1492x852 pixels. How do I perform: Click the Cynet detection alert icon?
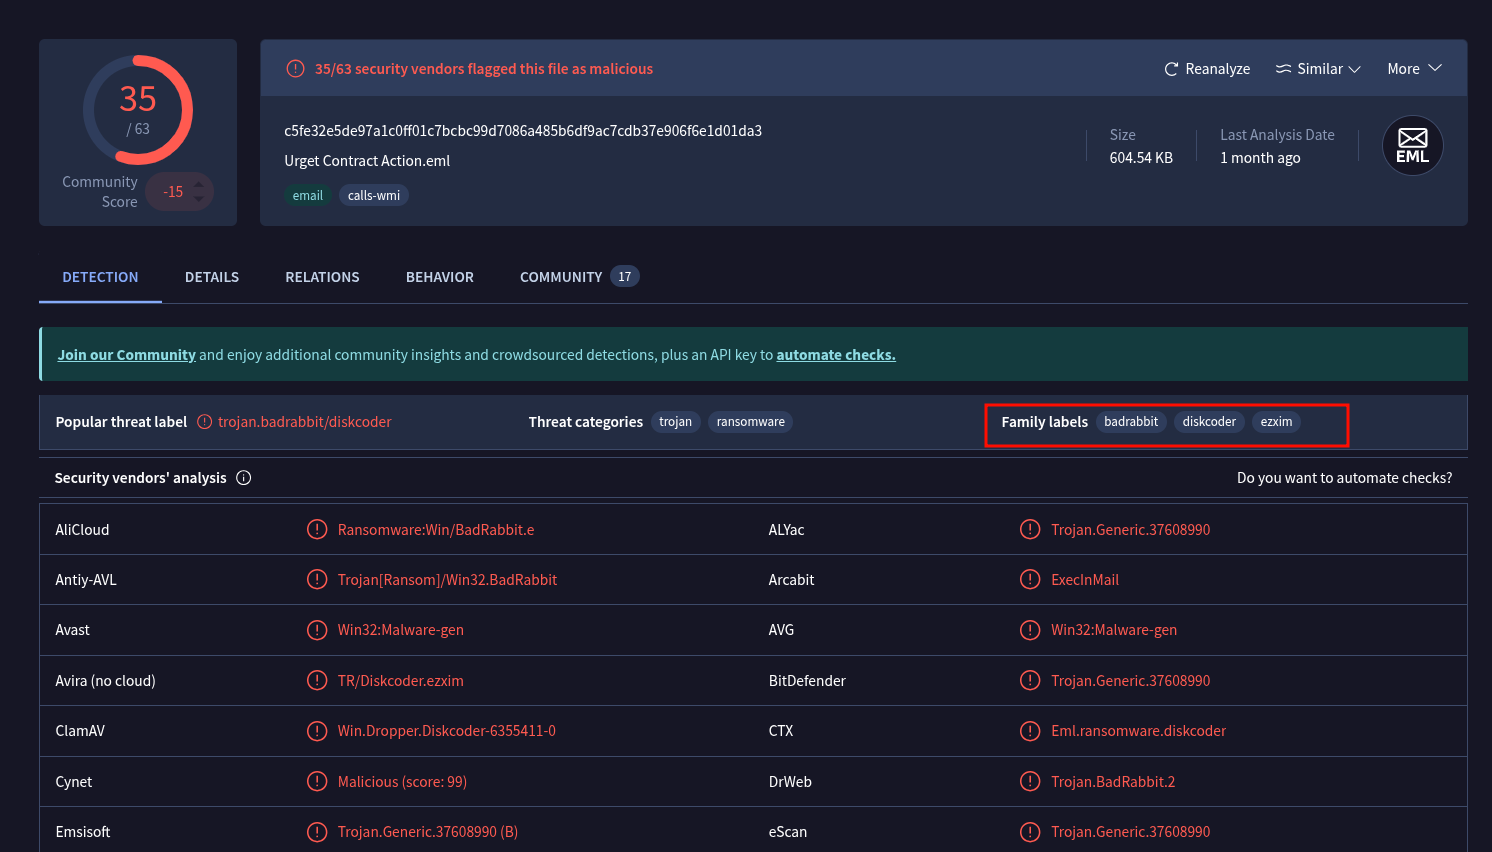coord(317,781)
